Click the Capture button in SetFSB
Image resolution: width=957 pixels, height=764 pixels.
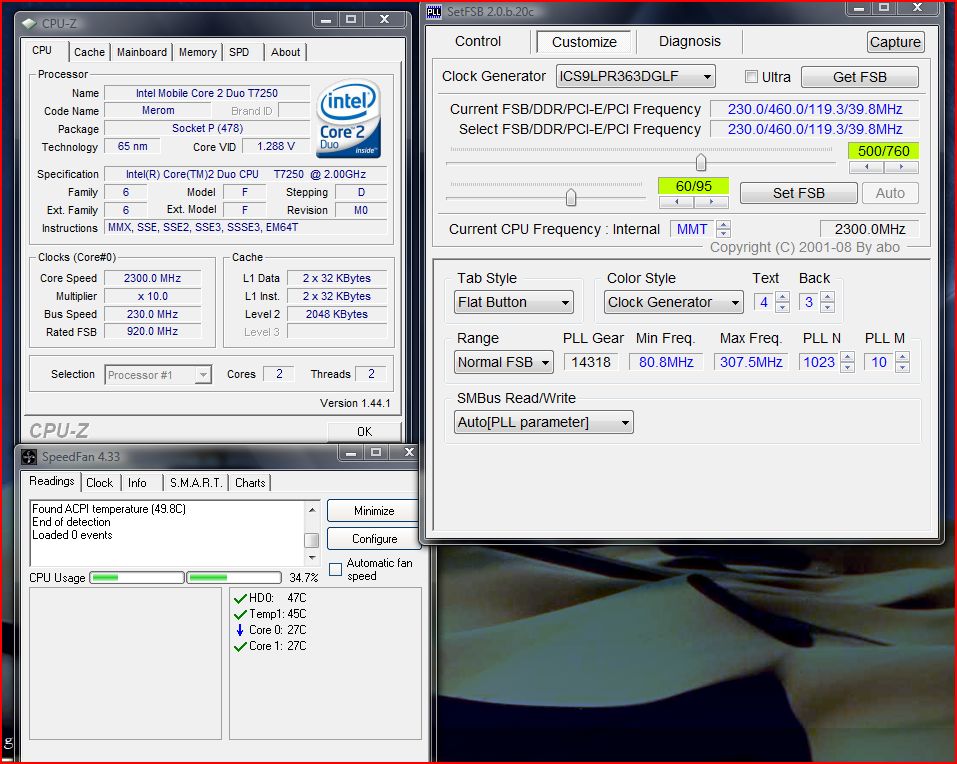point(895,42)
